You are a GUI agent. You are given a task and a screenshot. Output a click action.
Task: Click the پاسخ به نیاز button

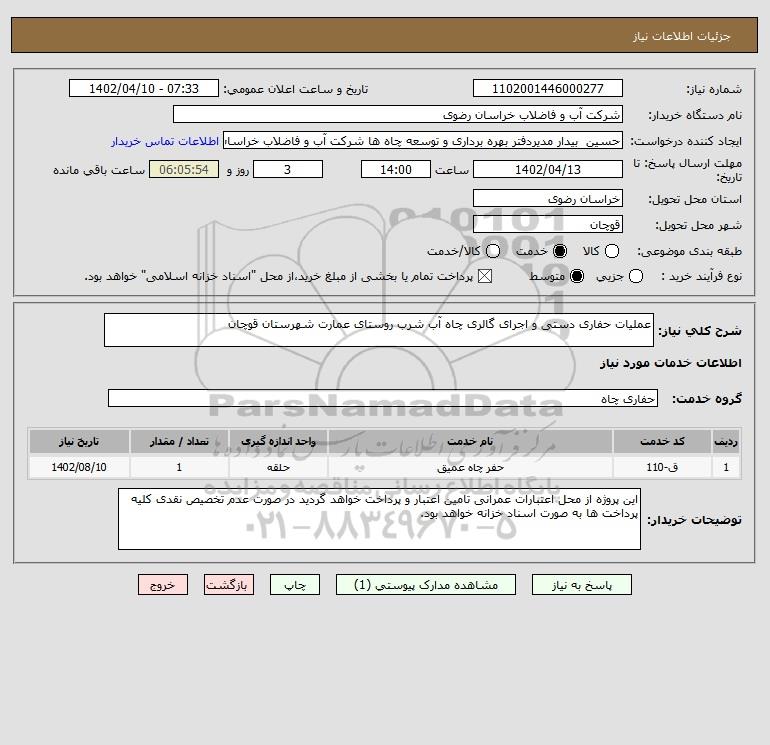pyautogui.click(x=582, y=585)
